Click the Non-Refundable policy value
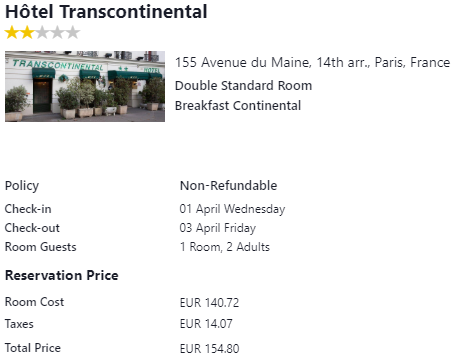The height and width of the screenshot is (361, 464). coord(229,186)
